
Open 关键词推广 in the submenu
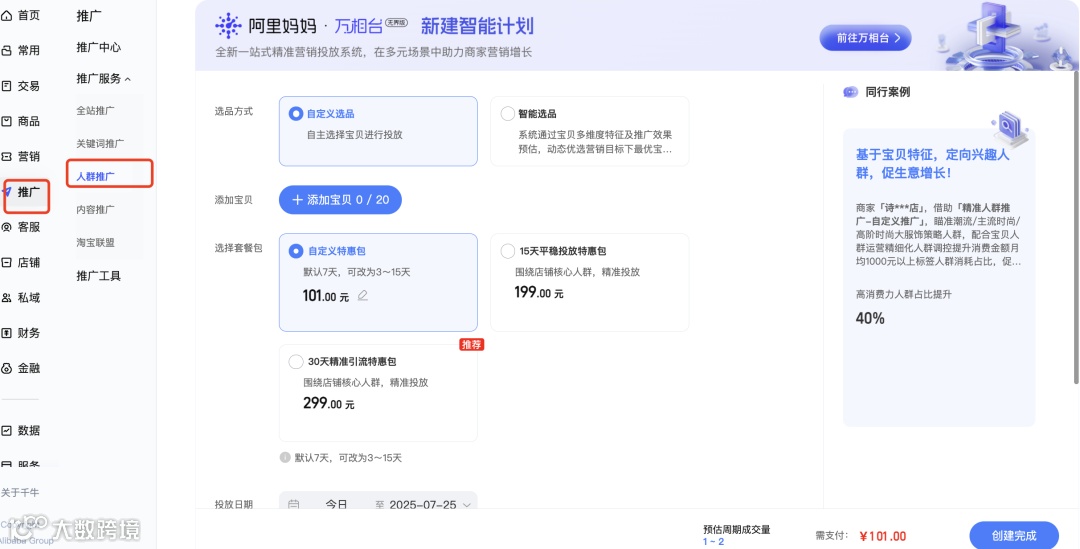tap(100, 143)
